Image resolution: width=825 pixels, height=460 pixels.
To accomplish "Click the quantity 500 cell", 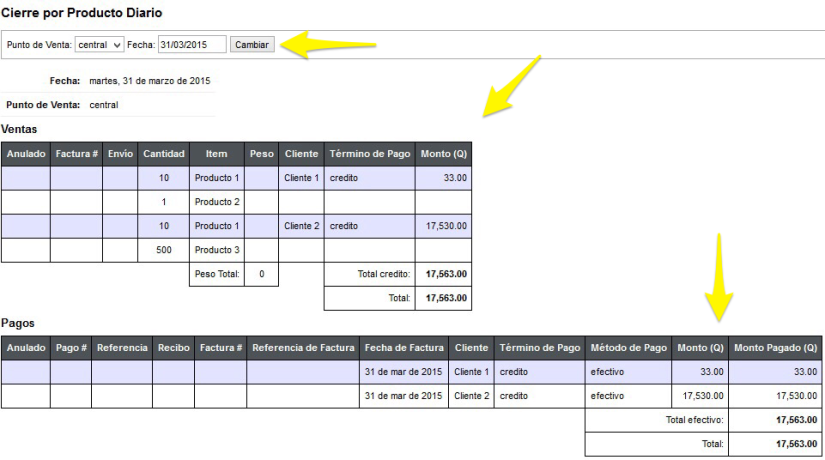I will [164, 250].
